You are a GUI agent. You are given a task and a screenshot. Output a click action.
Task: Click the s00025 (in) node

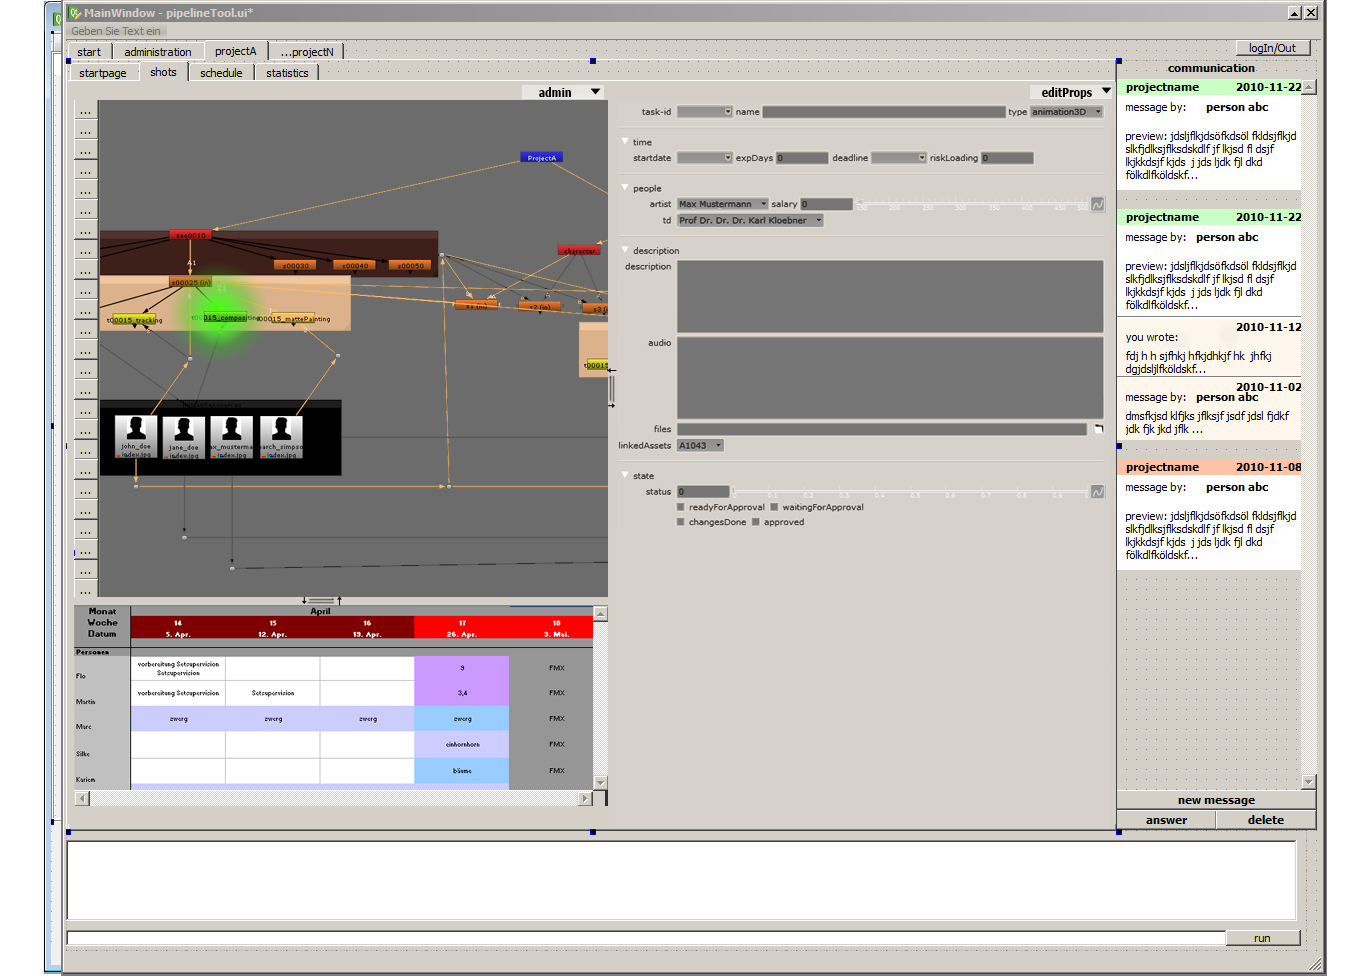click(x=190, y=282)
